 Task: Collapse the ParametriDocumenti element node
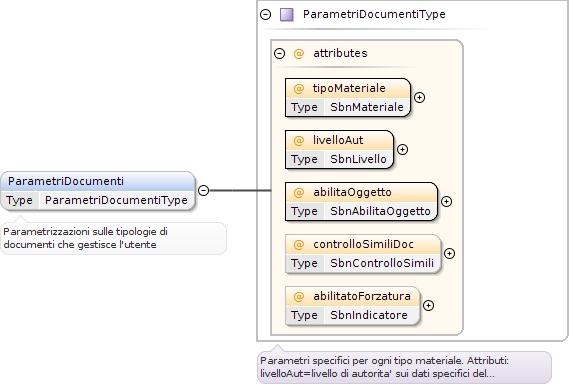click(x=204, y=190)
